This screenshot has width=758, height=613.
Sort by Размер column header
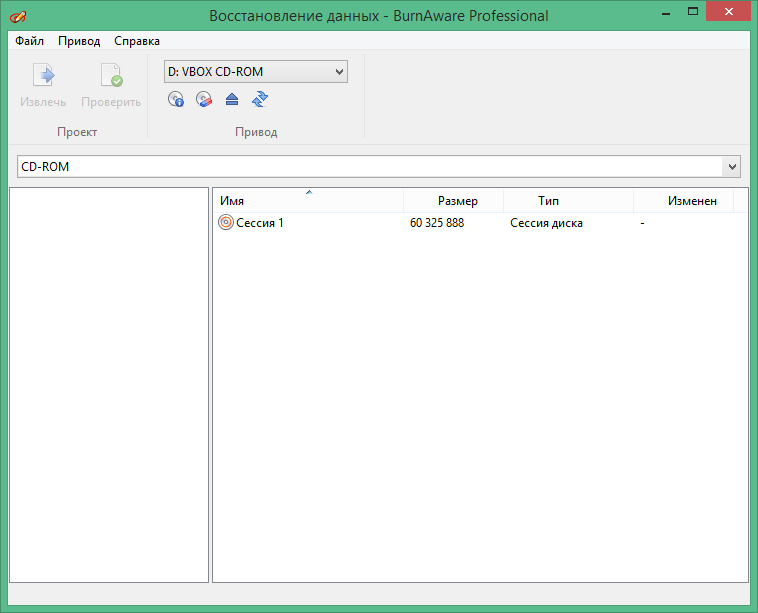[456, 201]
